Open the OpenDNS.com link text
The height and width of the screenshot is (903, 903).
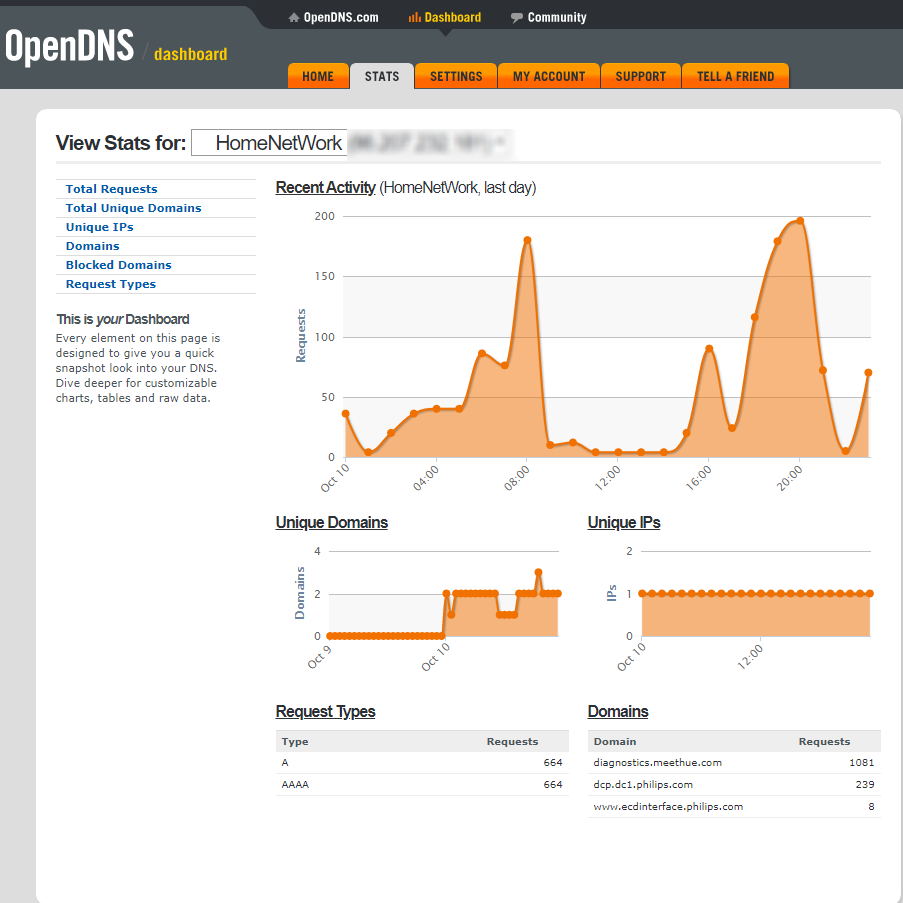click(341, 18)
